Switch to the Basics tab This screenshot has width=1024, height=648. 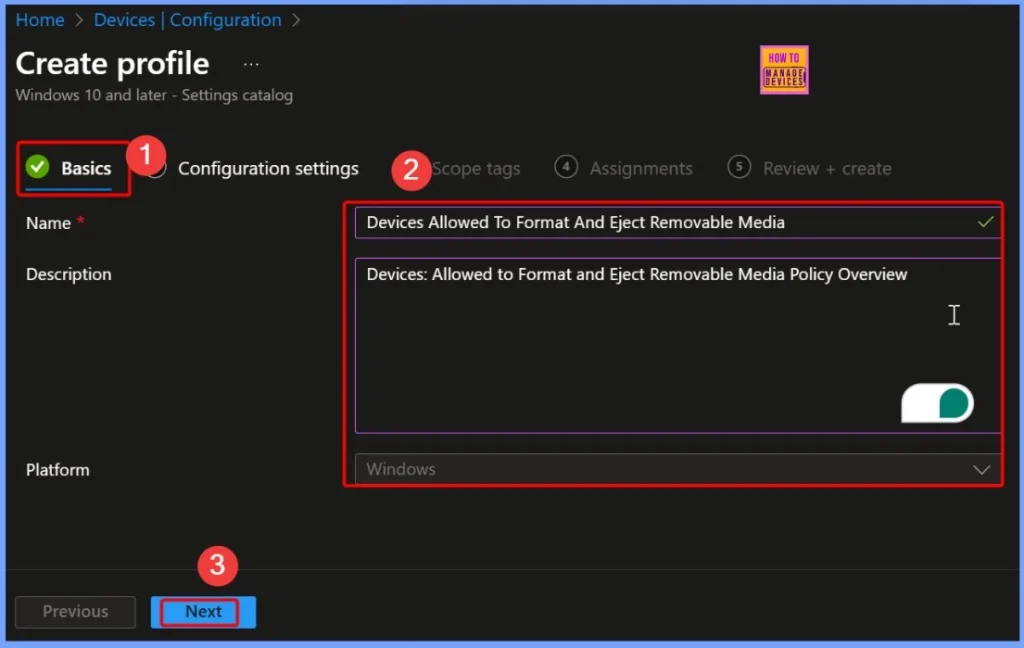pos(85,169)
